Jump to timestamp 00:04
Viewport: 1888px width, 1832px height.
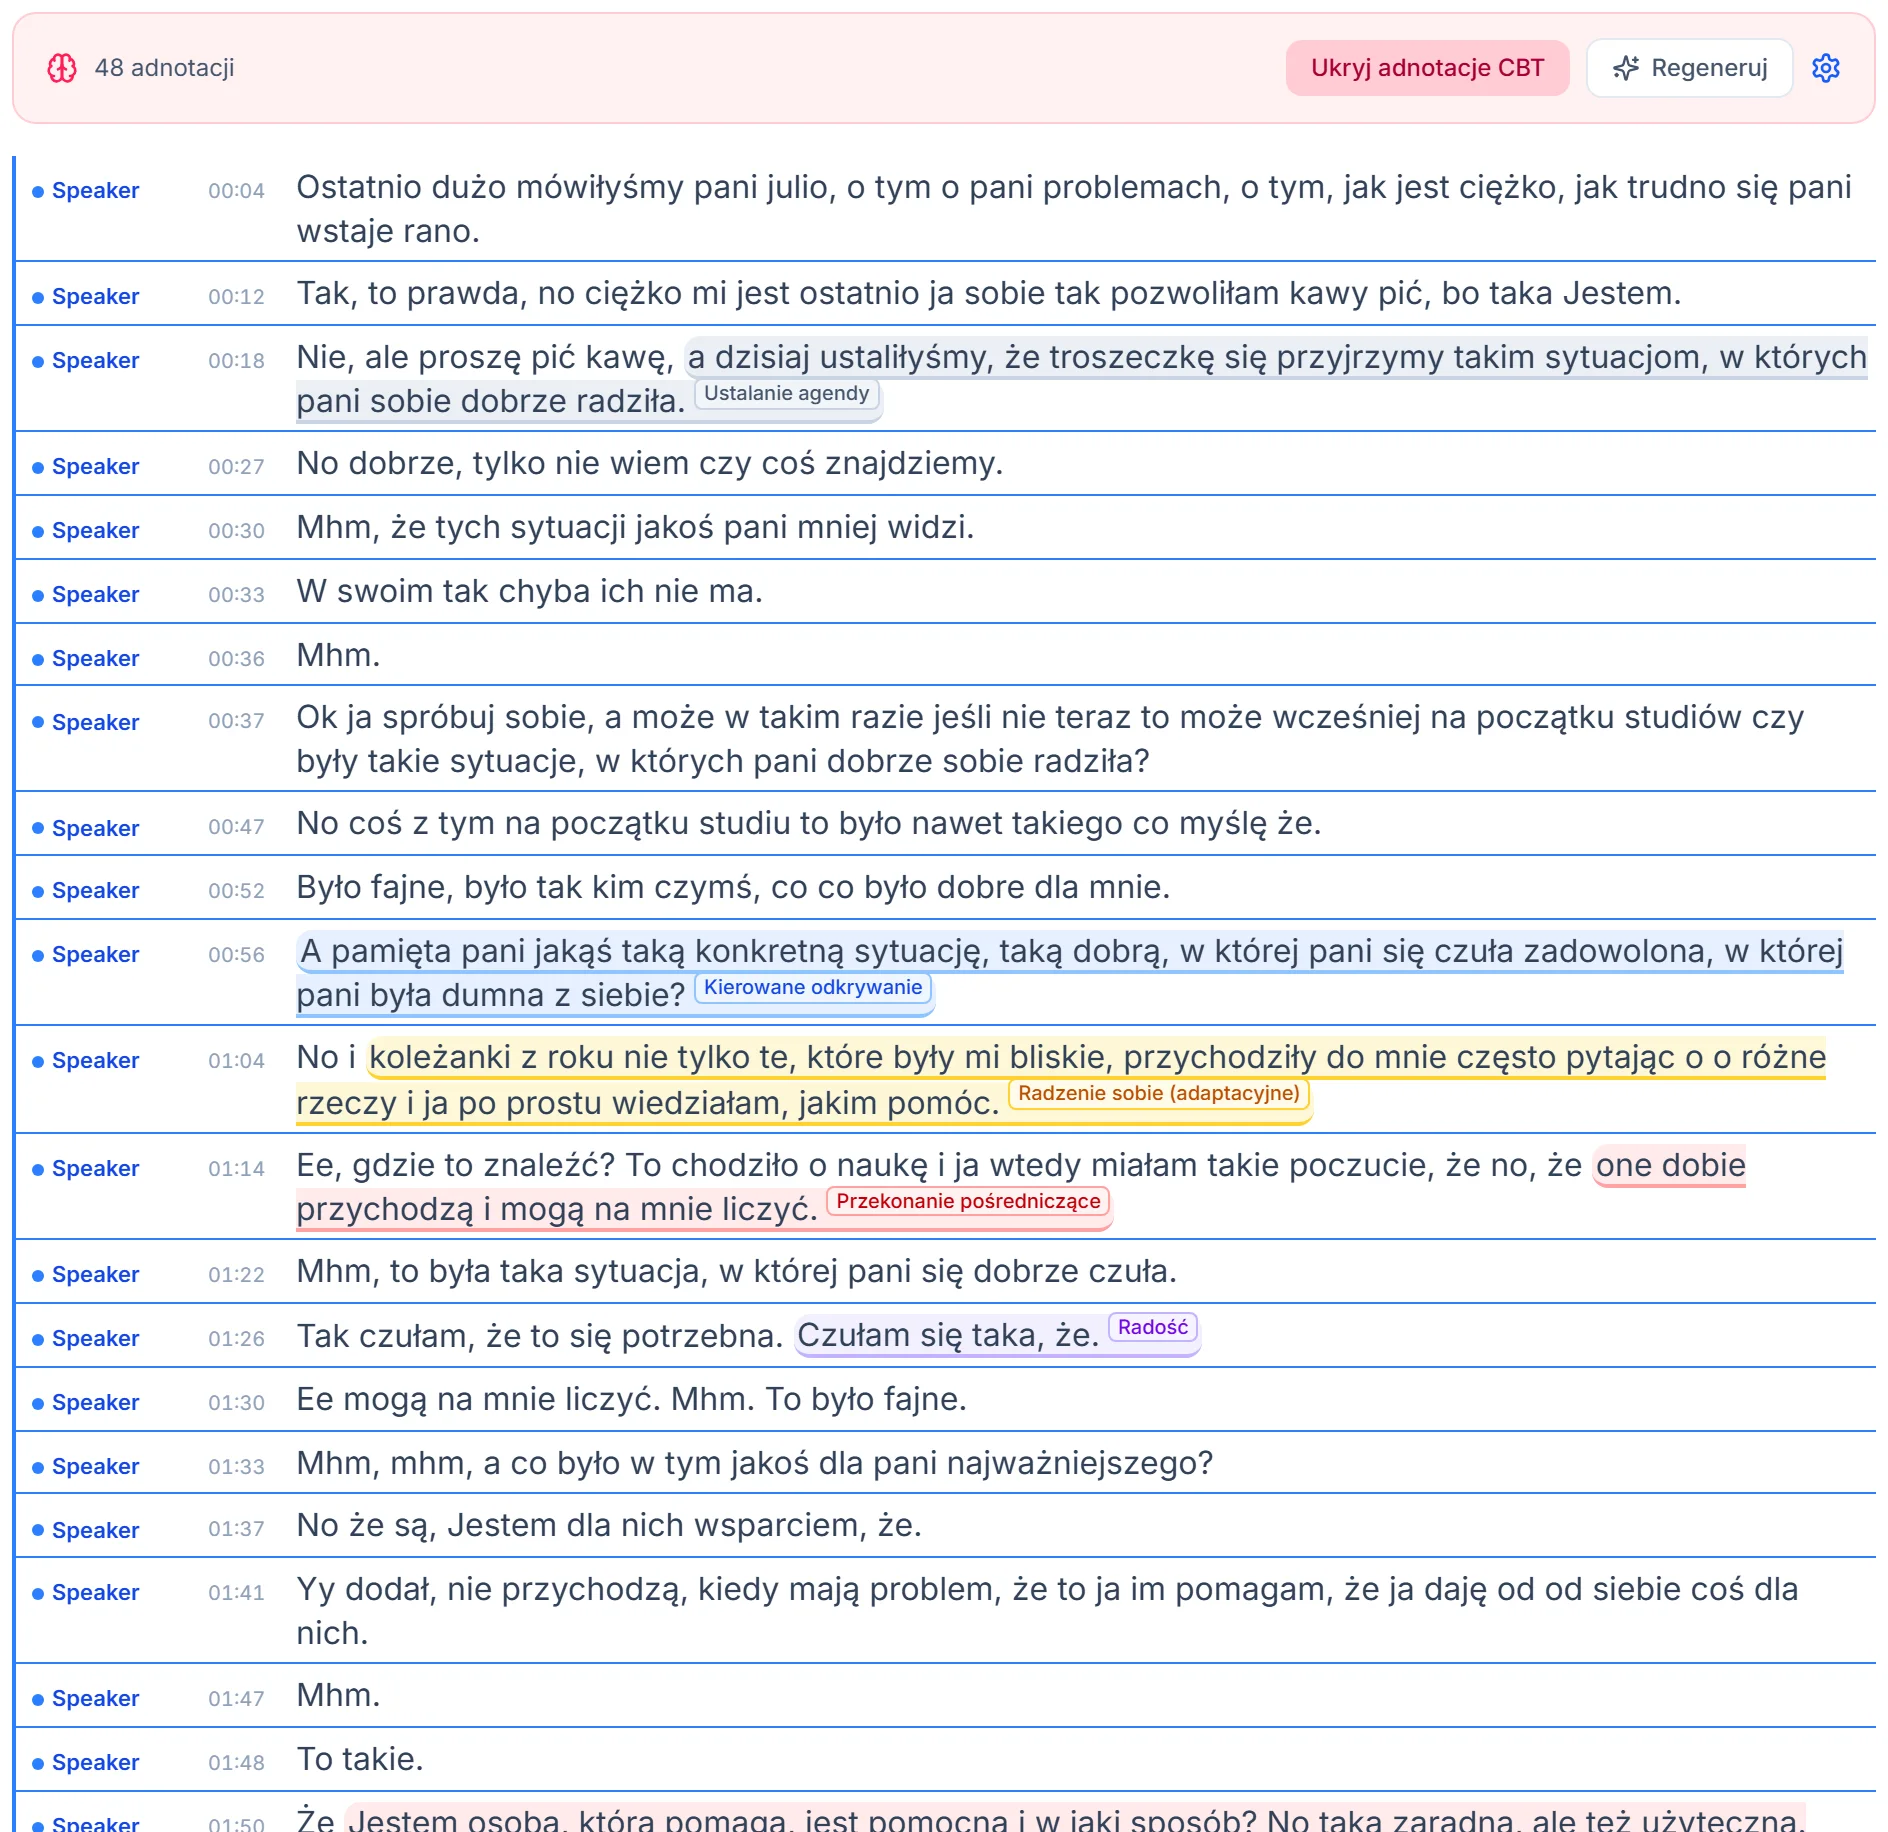236,190
